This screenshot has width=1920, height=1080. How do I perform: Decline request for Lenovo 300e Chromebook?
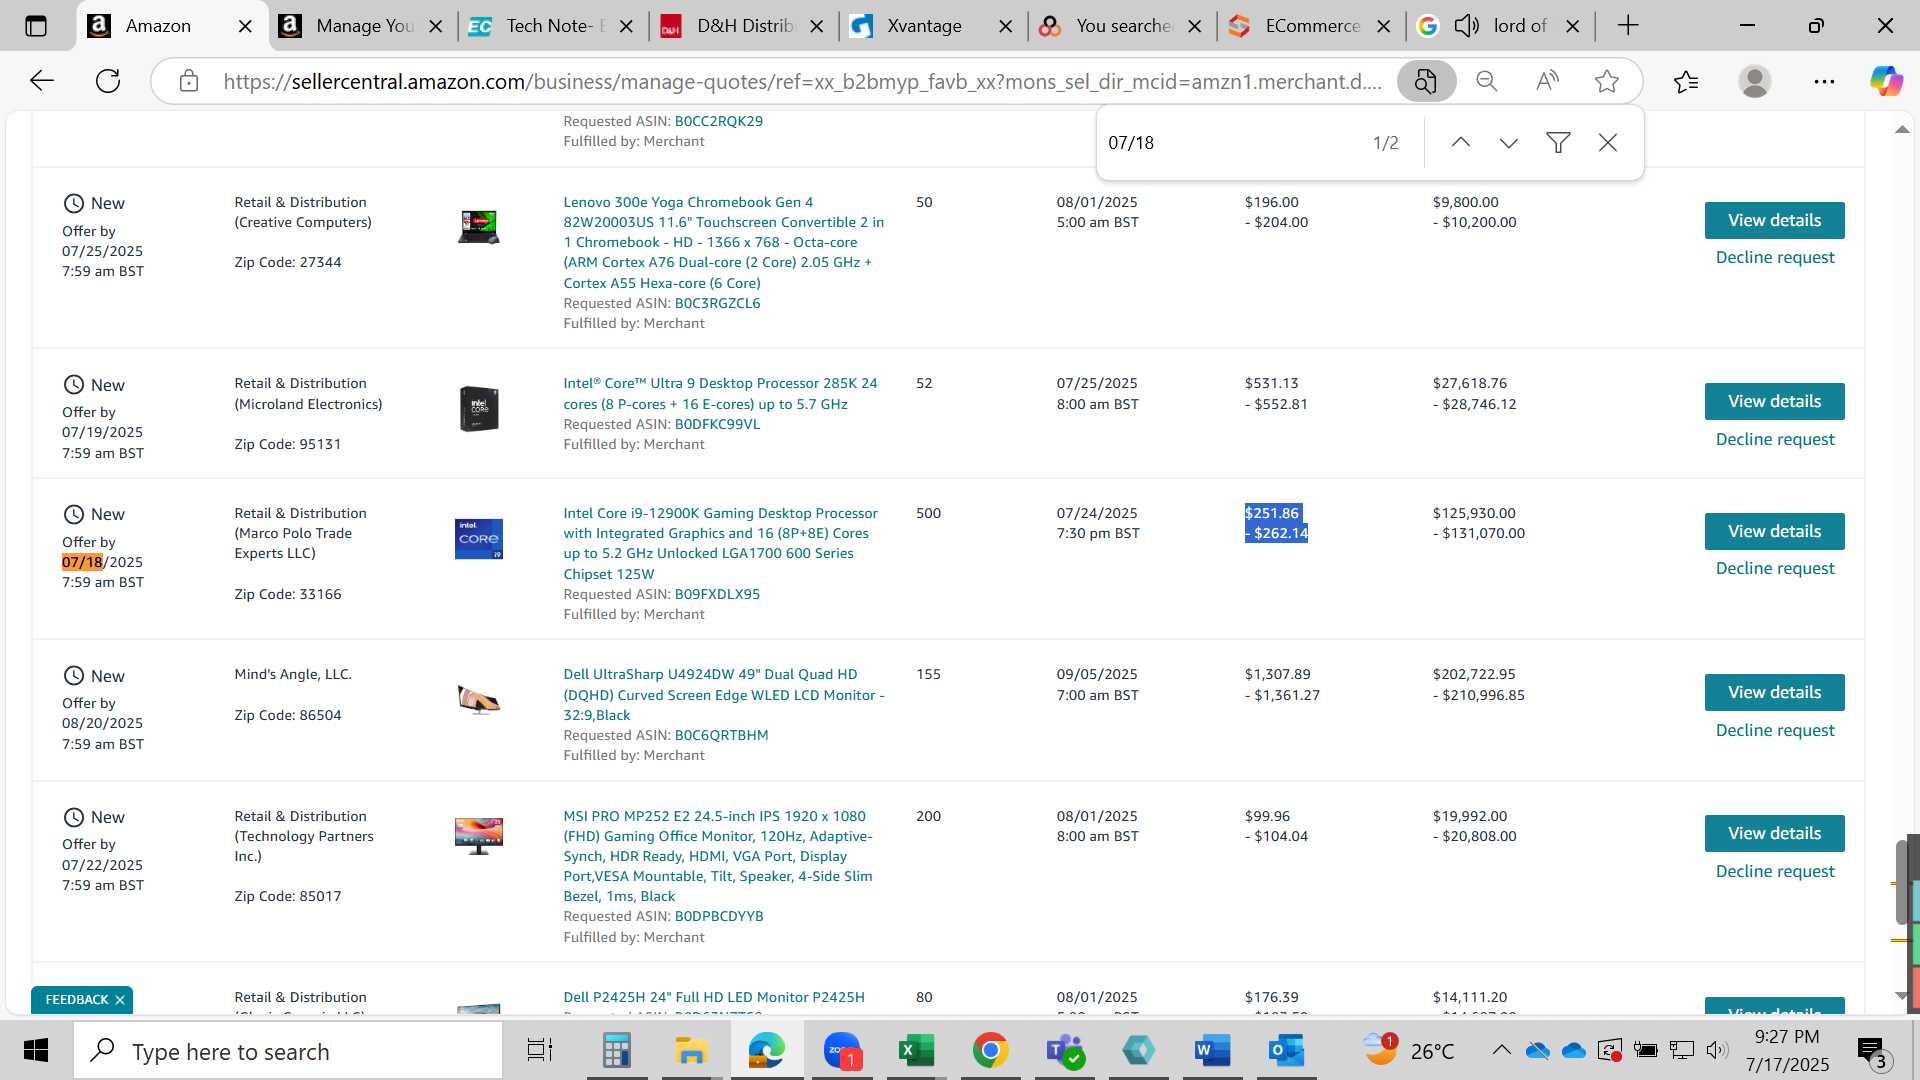(x=1774, y=257)
